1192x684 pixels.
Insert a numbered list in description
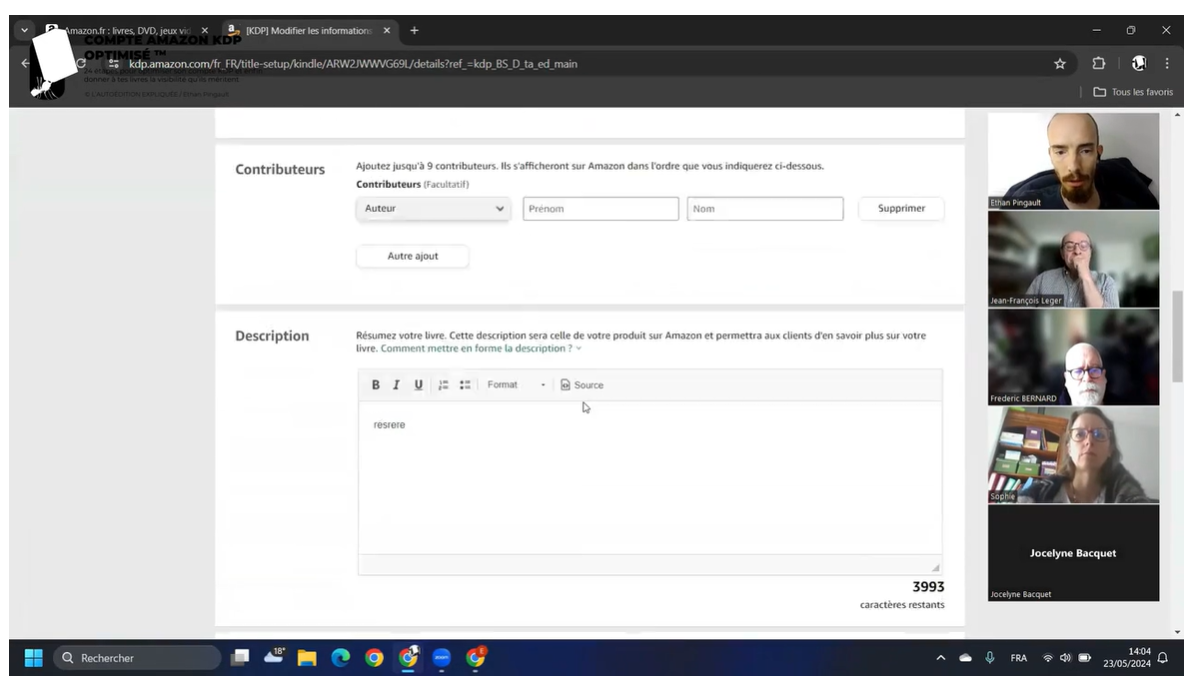point(443,385)
